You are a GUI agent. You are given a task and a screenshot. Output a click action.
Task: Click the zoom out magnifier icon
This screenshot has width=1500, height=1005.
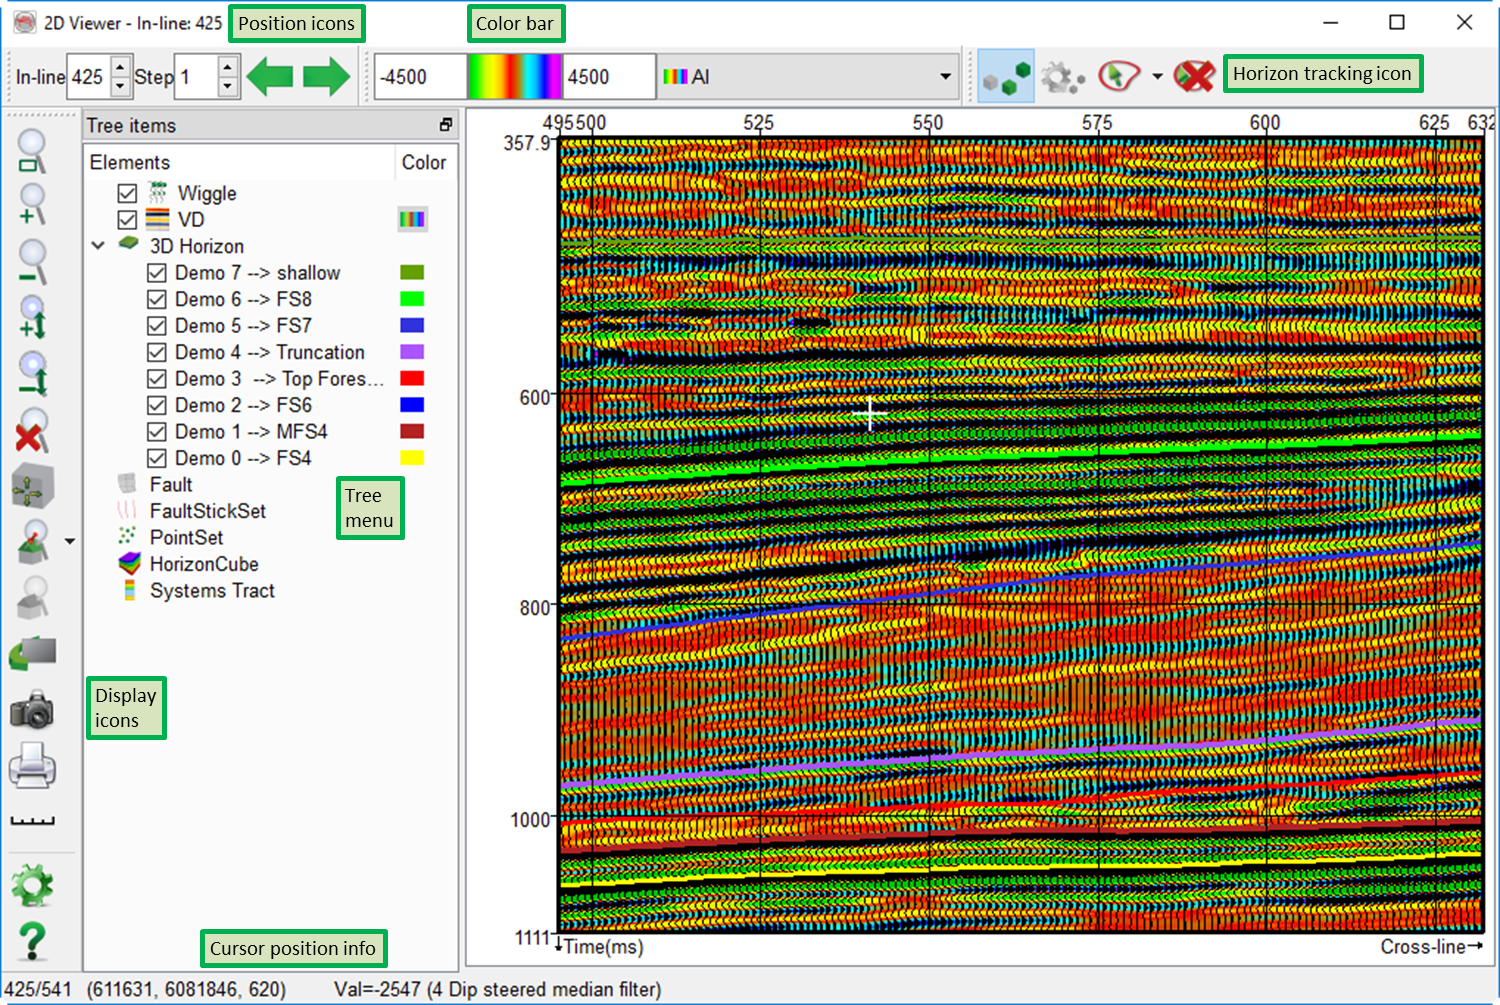pyautogui.click(x=32, y=261)
